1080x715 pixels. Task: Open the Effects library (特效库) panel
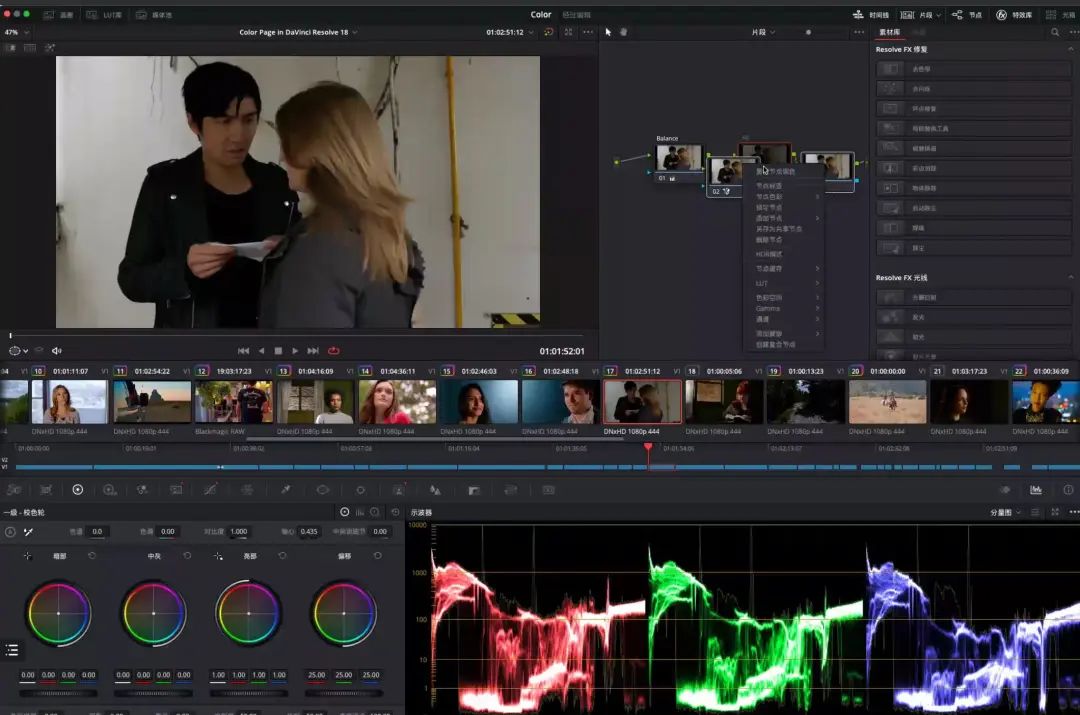pos(1013,15)
